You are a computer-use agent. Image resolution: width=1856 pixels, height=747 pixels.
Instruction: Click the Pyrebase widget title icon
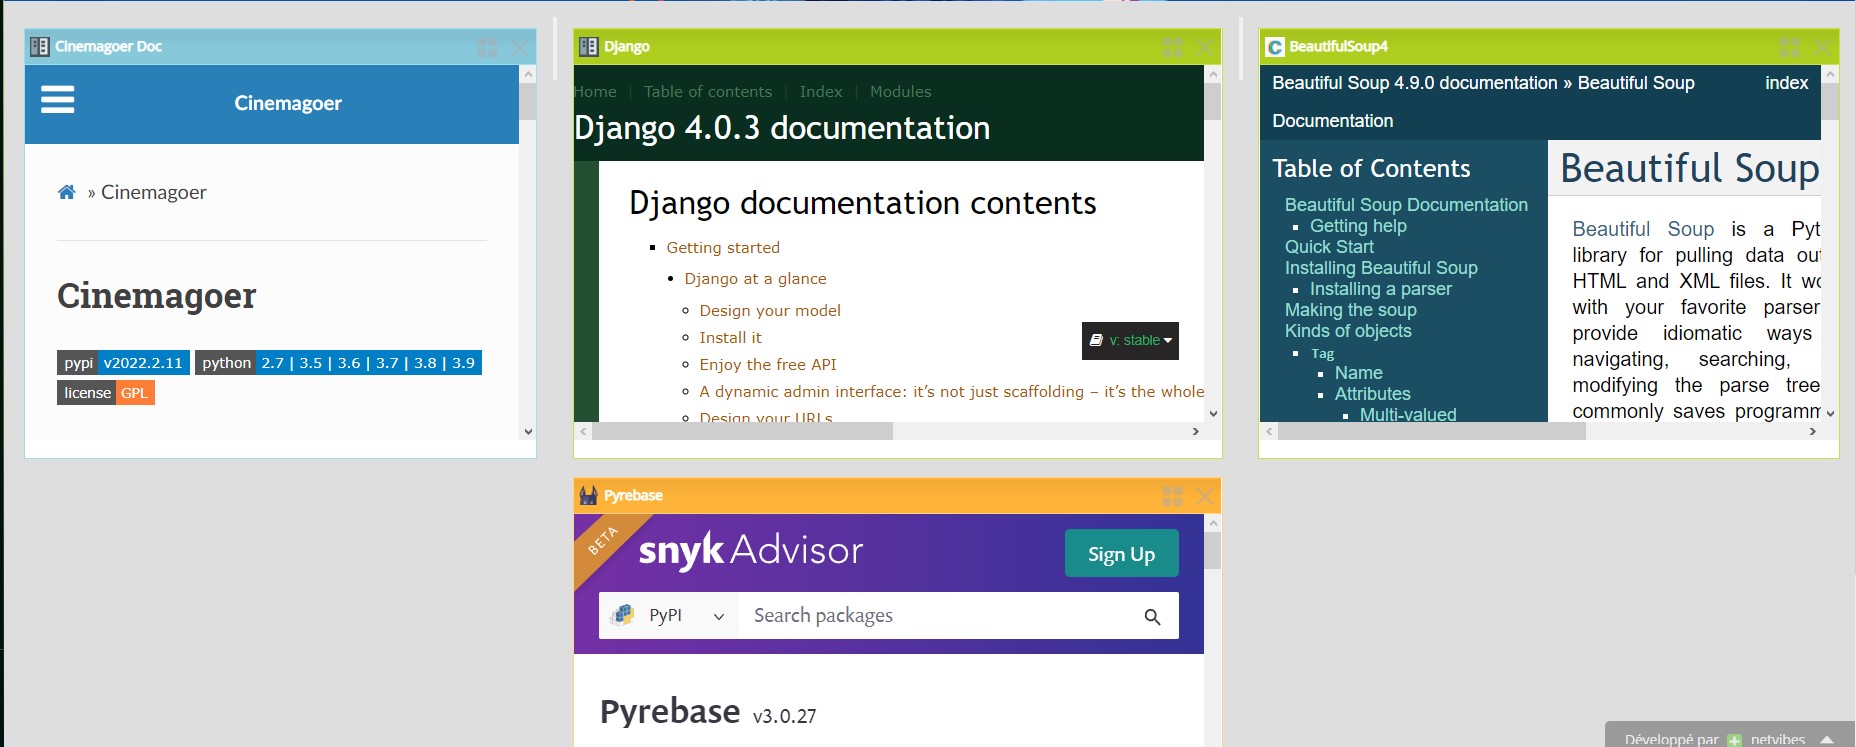coord(589,495)
